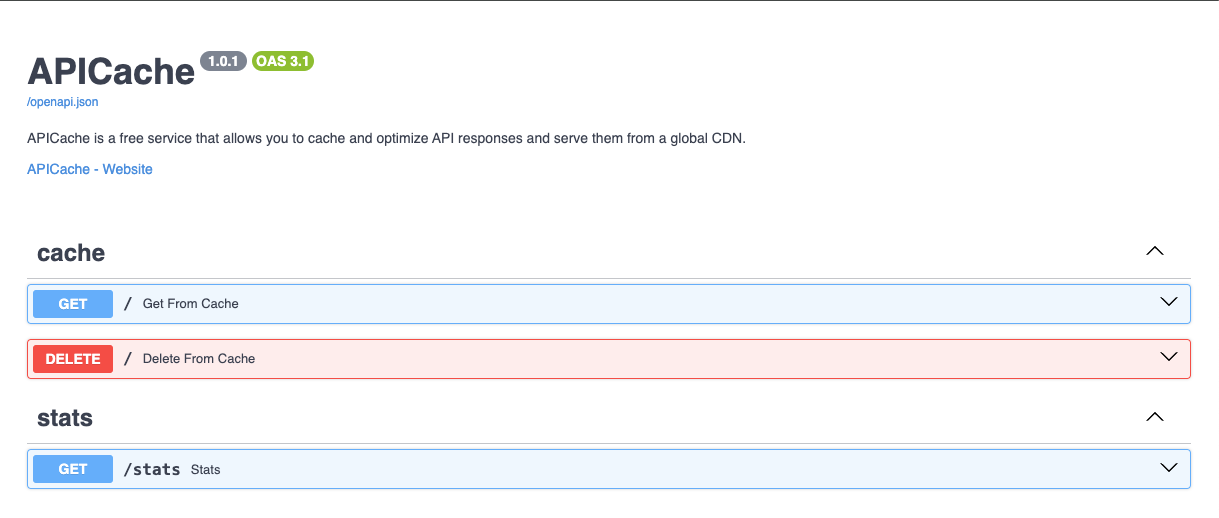Click the OAS 3.1 badge
The height and width of the screenshot is (518, 1219).
[x=283, y=62]
